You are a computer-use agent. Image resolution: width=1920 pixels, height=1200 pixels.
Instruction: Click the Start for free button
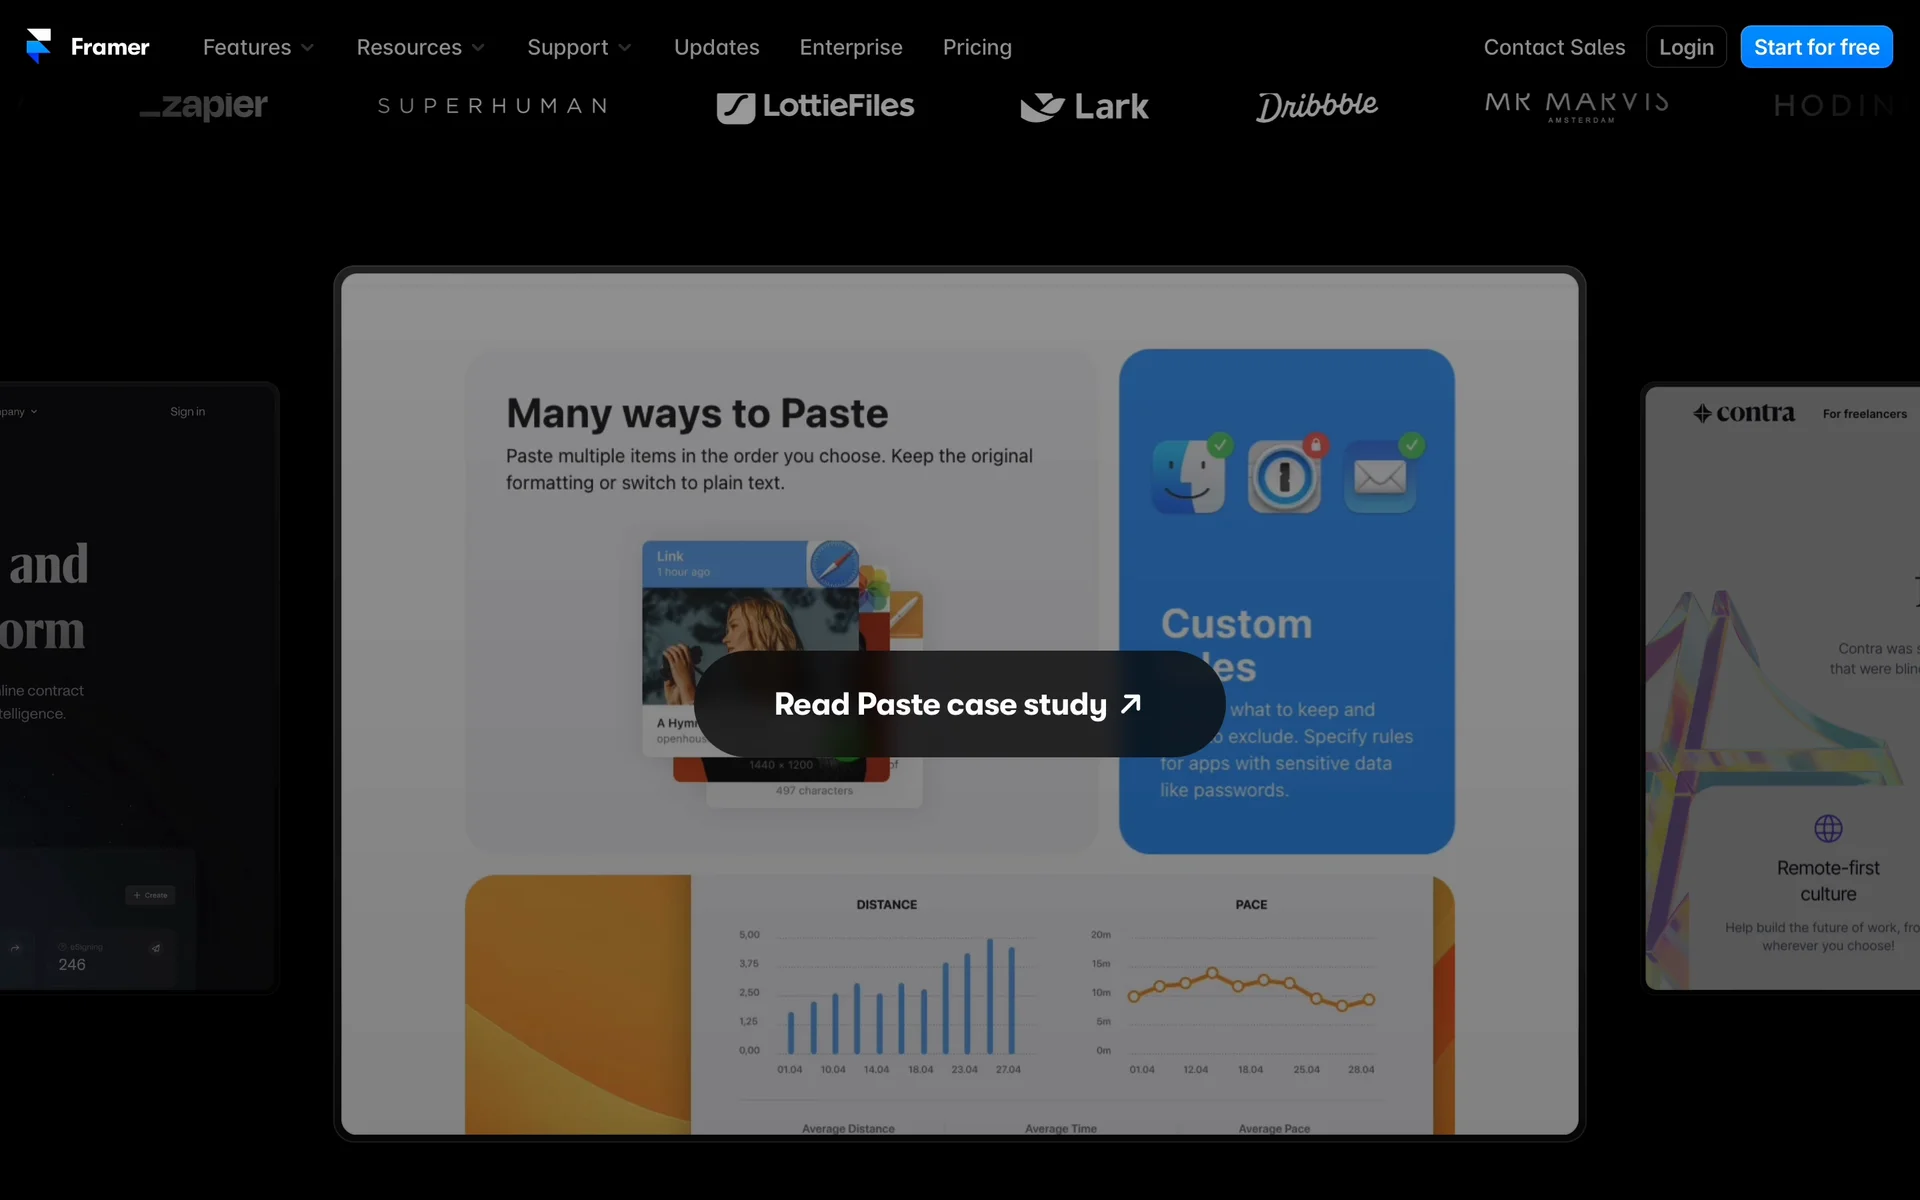coord(1816,47)
